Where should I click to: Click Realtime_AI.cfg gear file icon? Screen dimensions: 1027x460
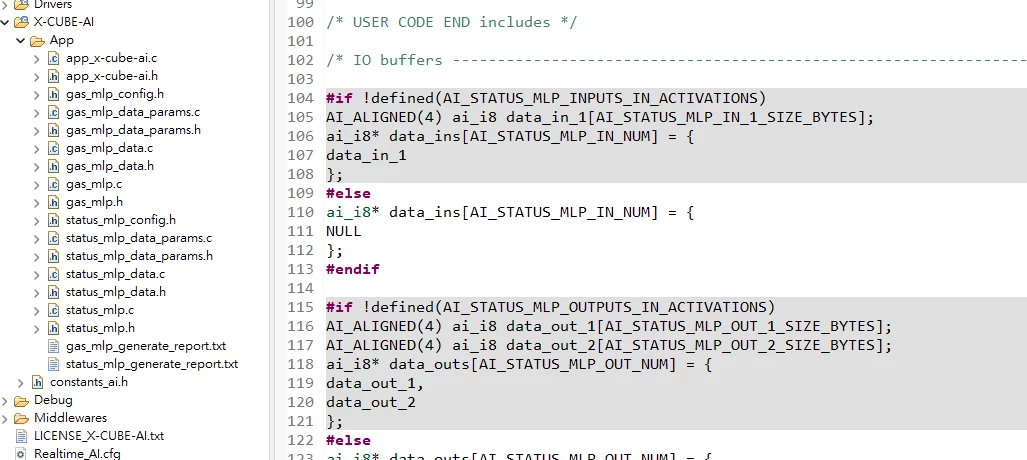click(x=22, y=453)
